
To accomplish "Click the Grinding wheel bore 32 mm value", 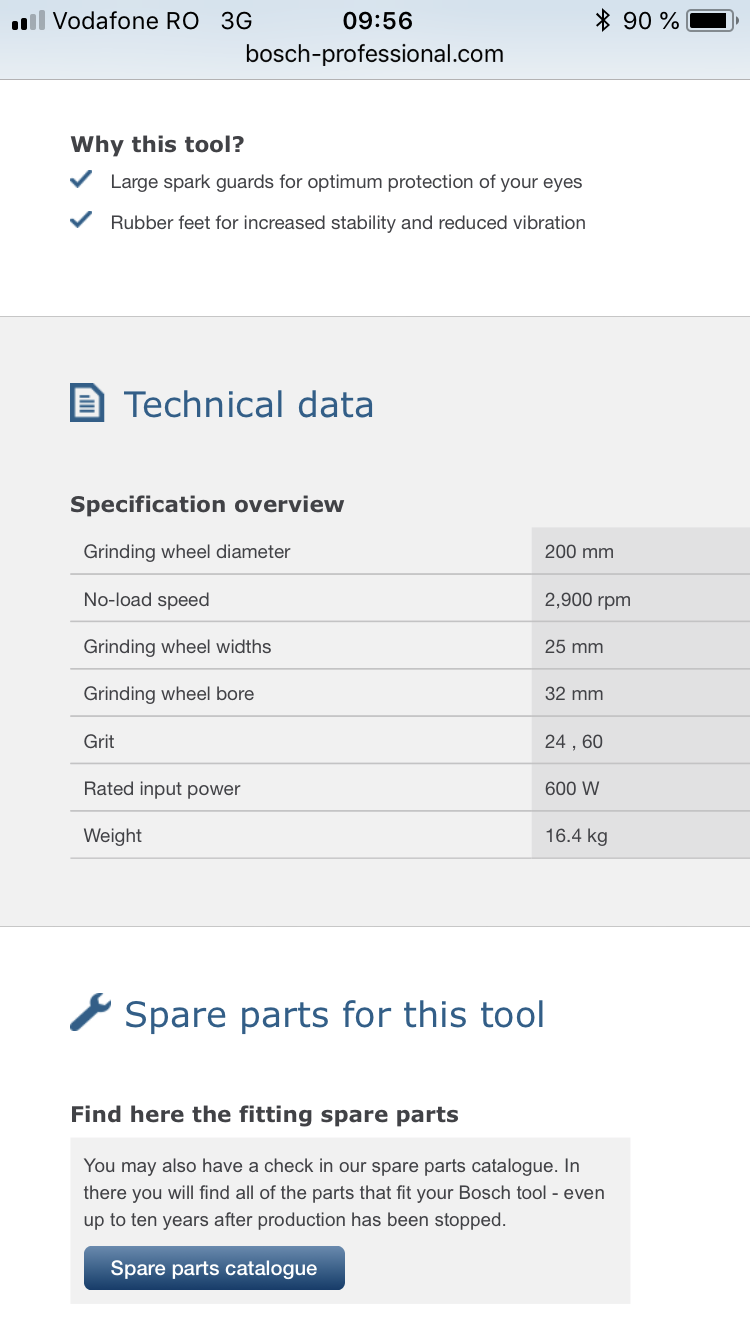I will coord(574,693).
